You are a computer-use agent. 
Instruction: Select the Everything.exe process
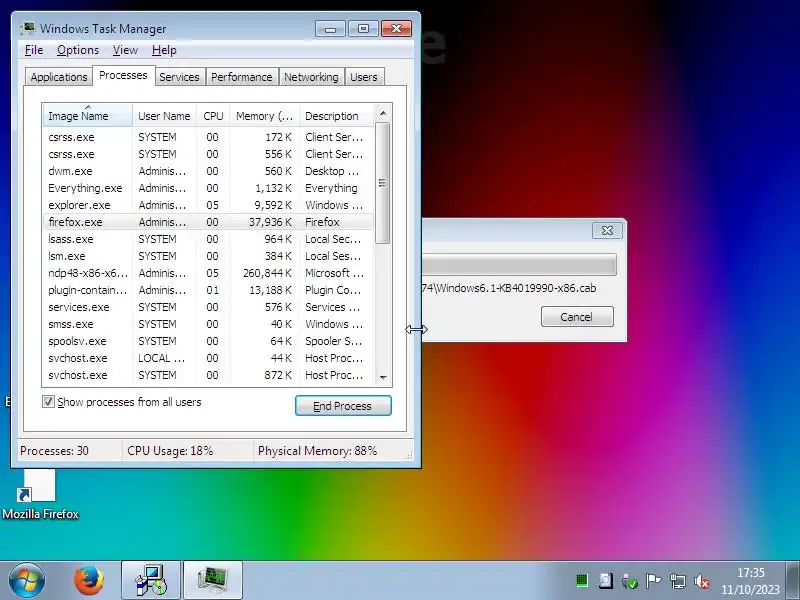click(x=209, y=188)
